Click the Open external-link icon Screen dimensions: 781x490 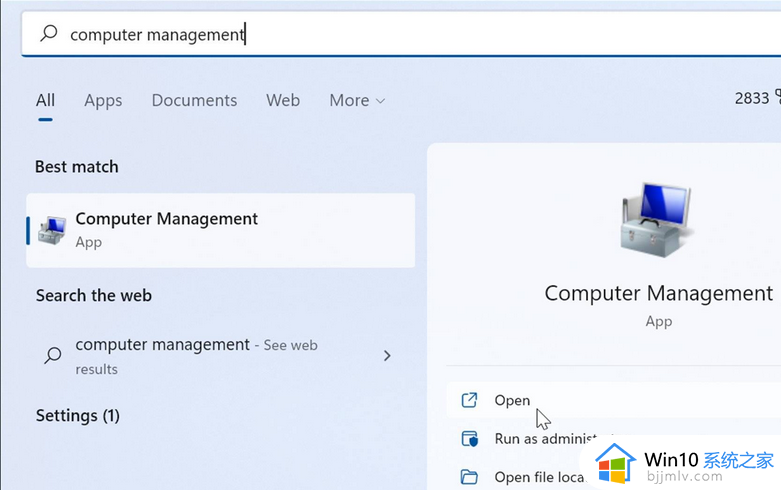469,400
